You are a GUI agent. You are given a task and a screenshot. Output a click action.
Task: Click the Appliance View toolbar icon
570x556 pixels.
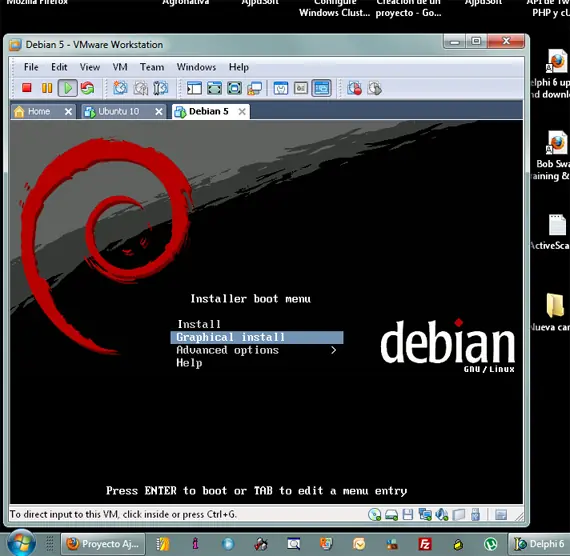click(301, 88)
